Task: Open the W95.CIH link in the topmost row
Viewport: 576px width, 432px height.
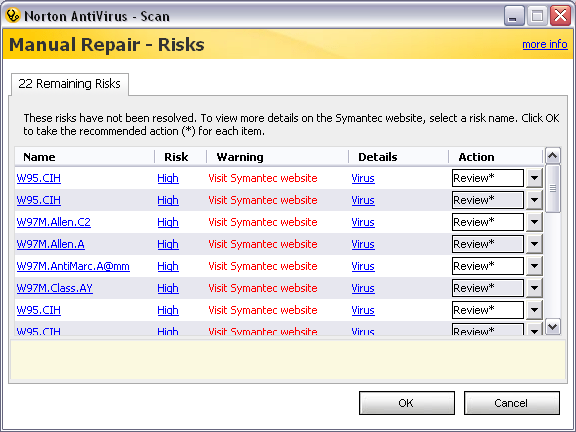Action: tap(39, 178)
